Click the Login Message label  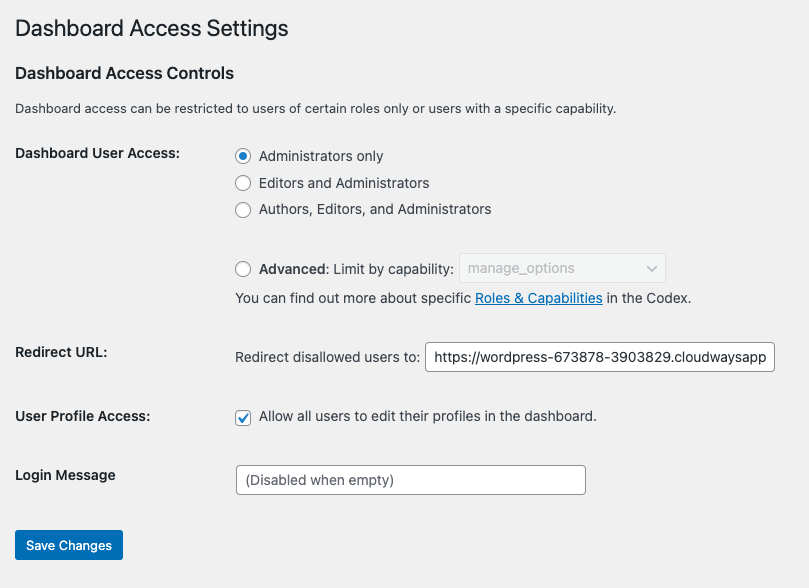(x=65, y=475)
